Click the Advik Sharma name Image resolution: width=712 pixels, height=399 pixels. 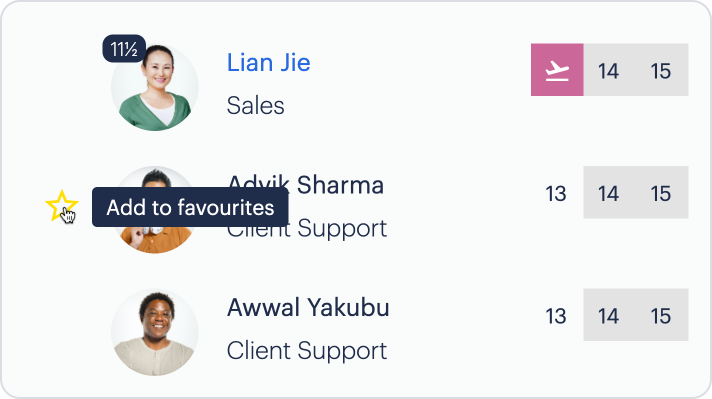(x=306, y=185)
